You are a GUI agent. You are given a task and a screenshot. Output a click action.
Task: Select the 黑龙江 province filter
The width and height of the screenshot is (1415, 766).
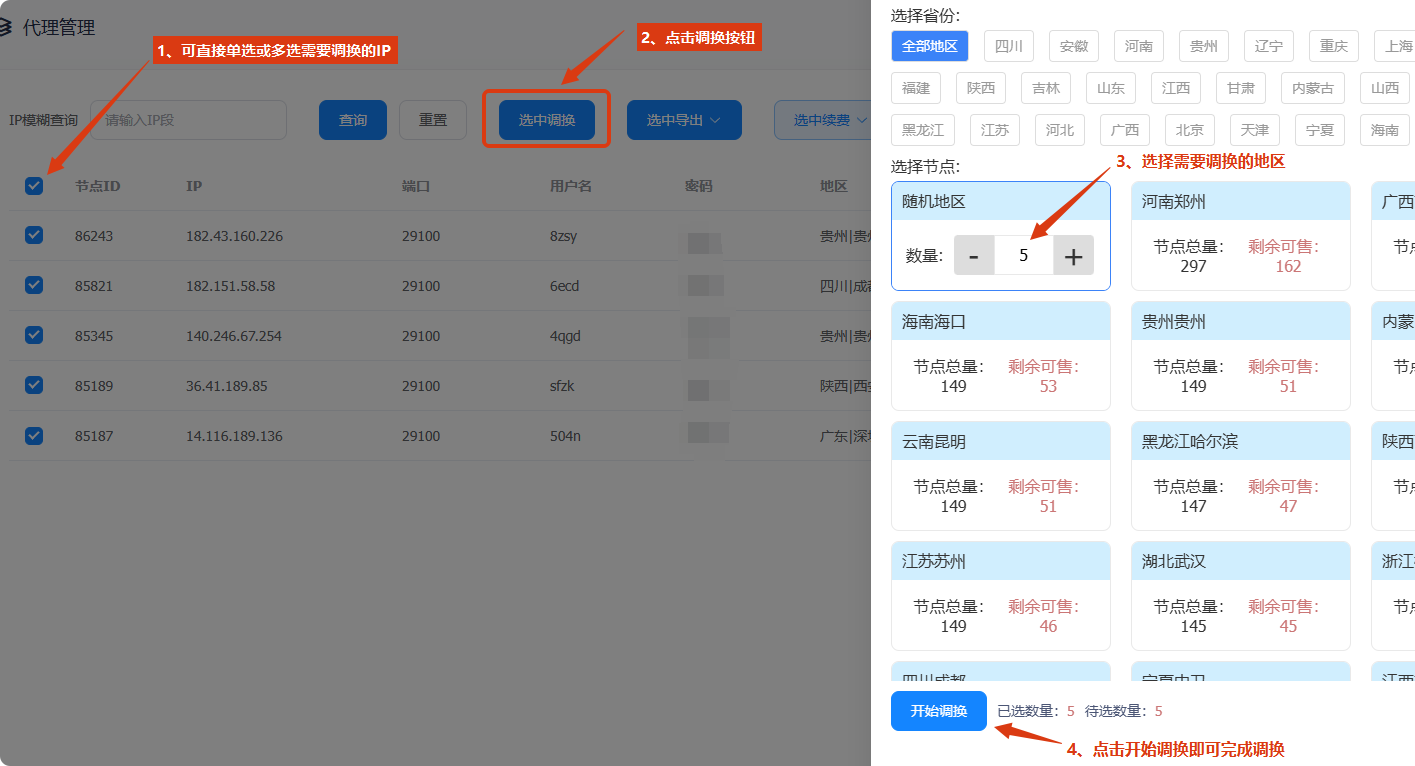(923, 130)
